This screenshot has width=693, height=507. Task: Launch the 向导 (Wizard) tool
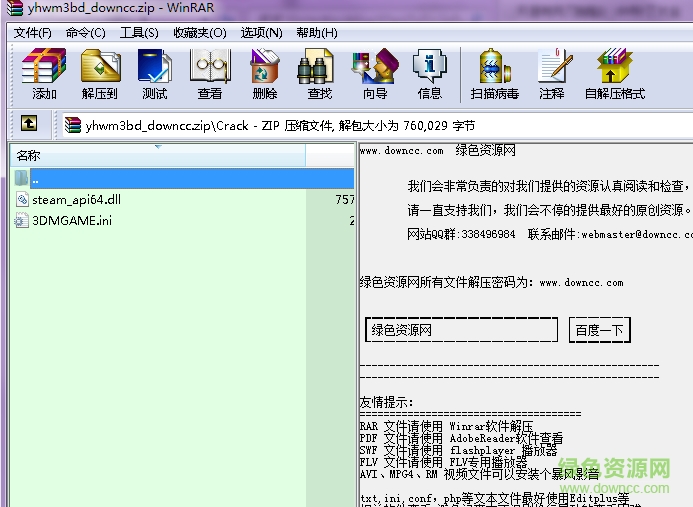(375, 73)
